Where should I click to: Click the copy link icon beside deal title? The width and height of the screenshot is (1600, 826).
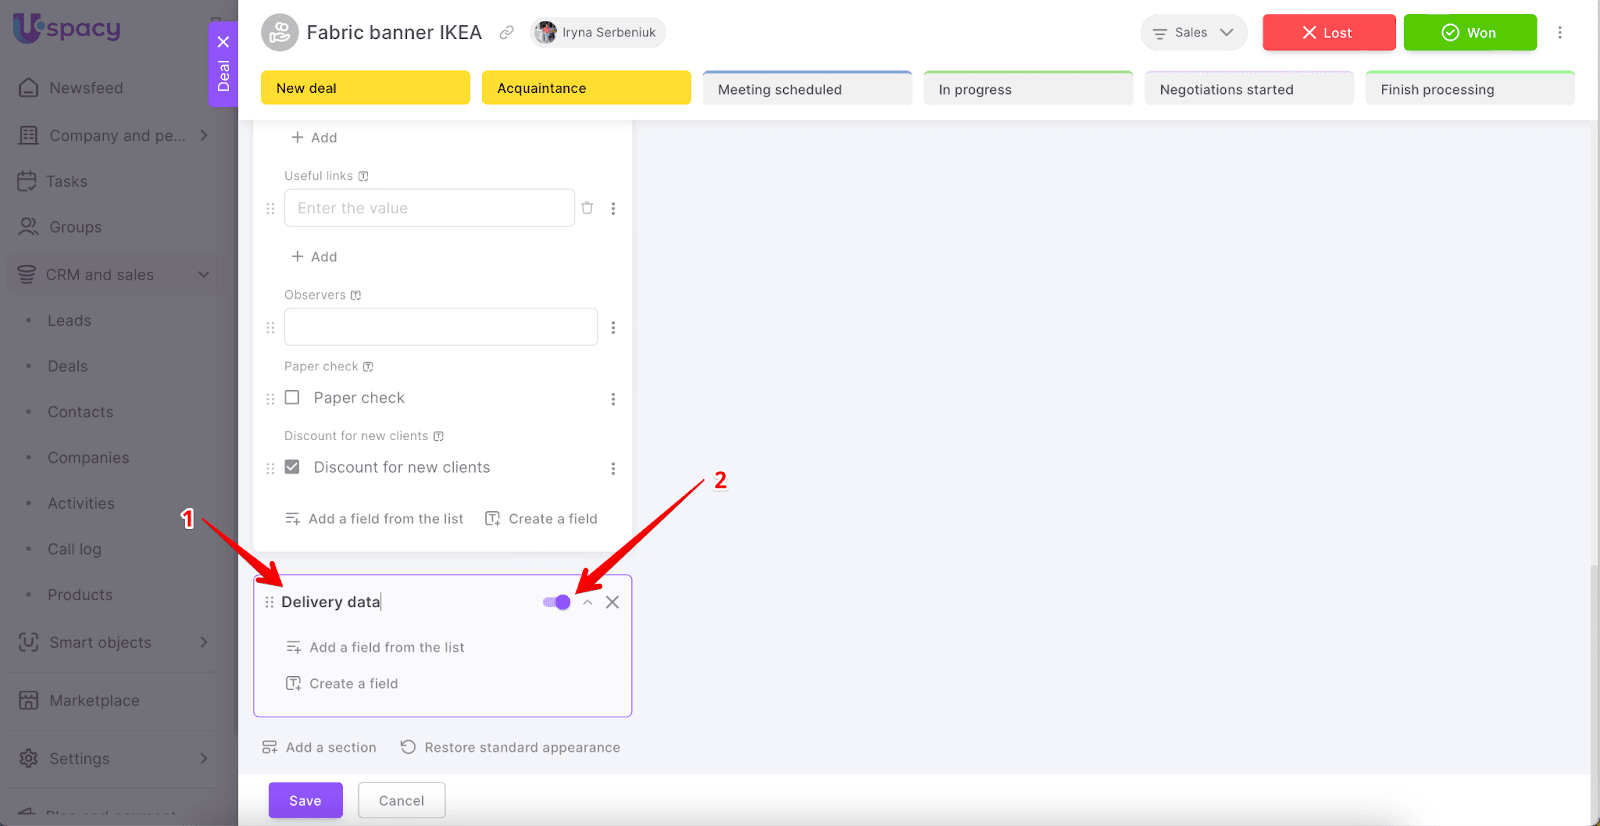(507, 33)
